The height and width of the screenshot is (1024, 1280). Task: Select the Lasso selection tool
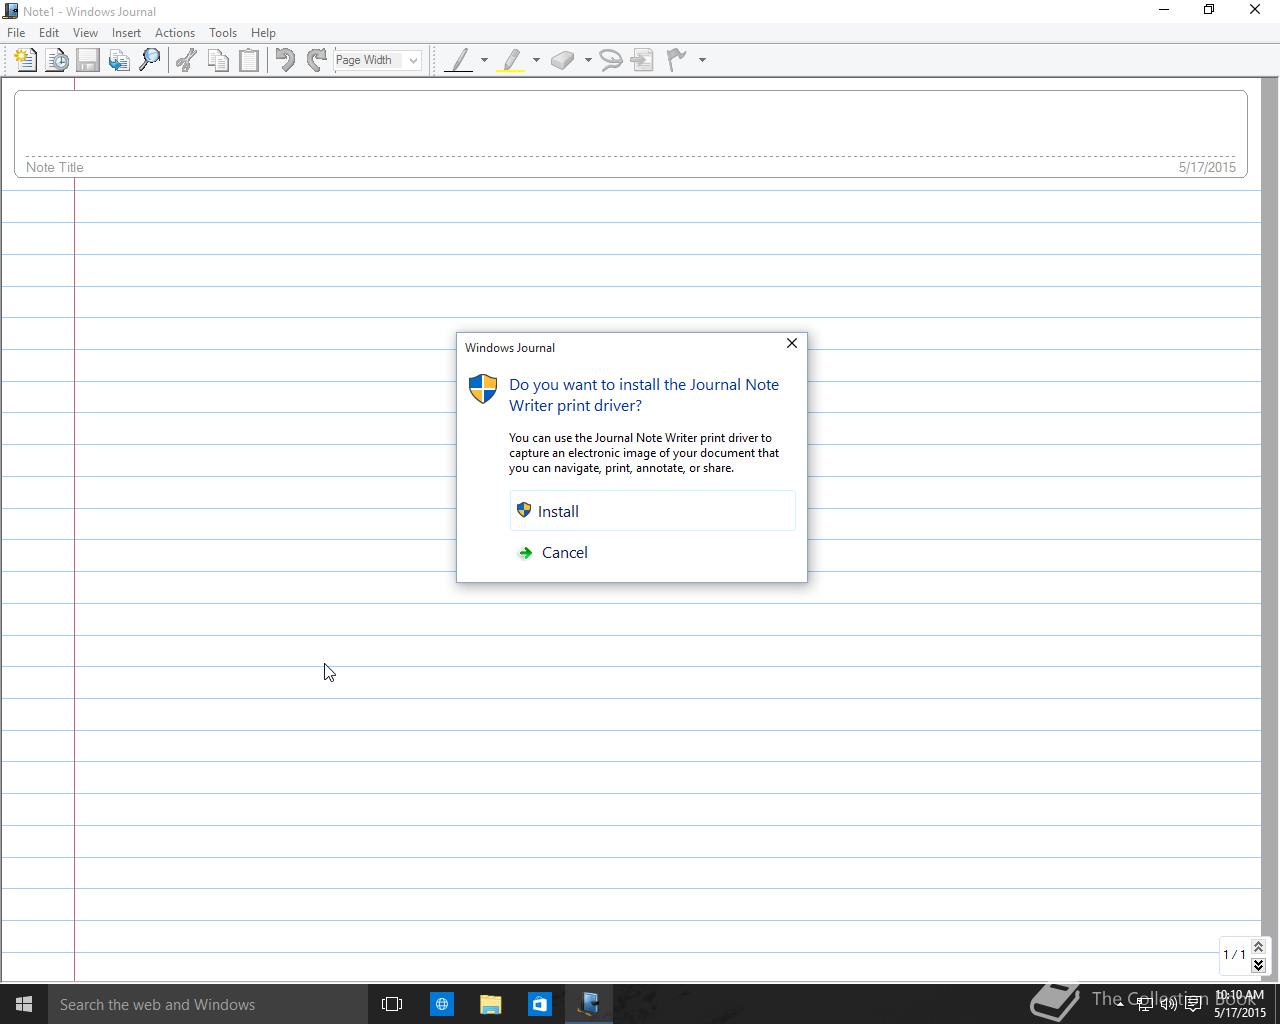coord(611,60)
